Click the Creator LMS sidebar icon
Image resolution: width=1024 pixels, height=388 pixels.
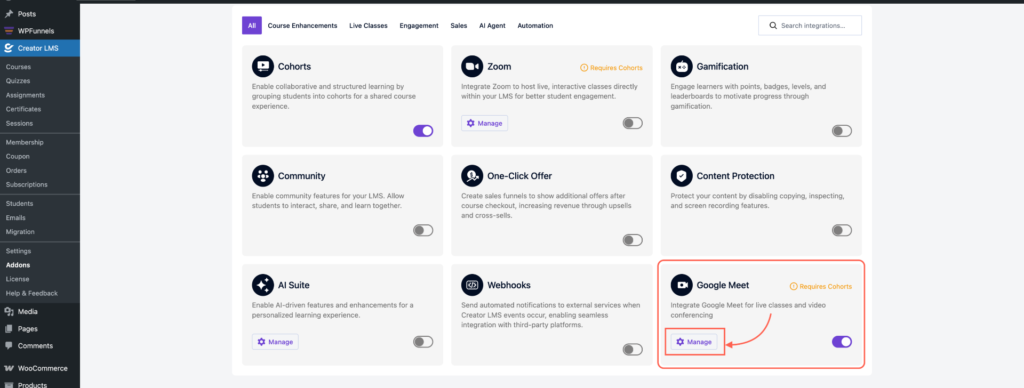tap(8, 48)
